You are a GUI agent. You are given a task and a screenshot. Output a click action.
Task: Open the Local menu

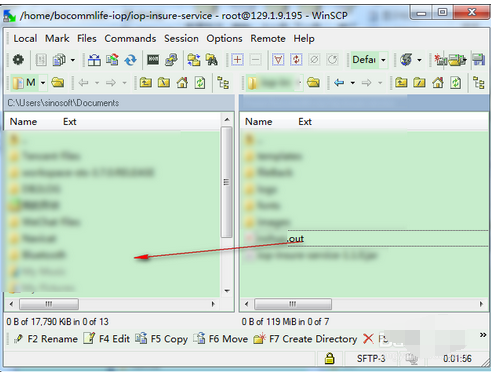click(25, 39)
